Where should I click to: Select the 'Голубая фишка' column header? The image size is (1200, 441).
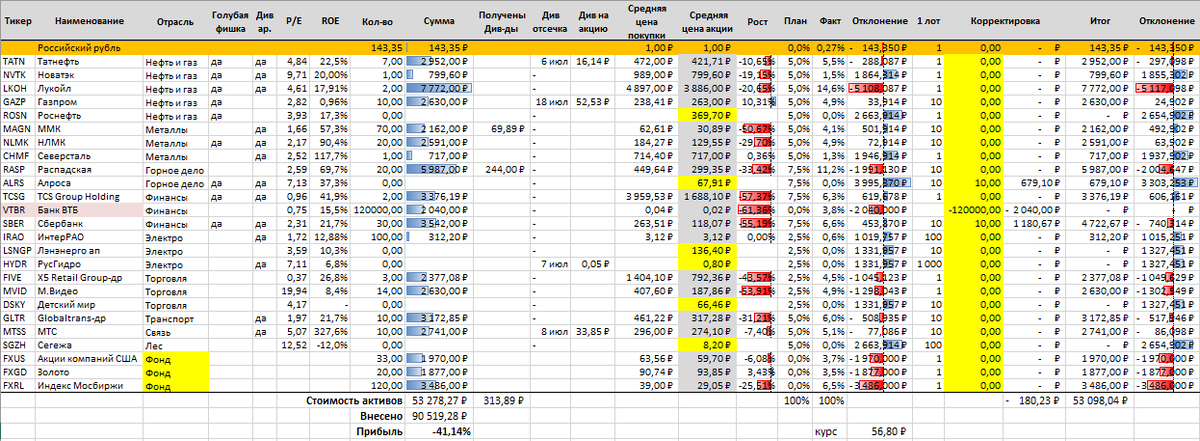pyautogui.click(x=229, y=21)
